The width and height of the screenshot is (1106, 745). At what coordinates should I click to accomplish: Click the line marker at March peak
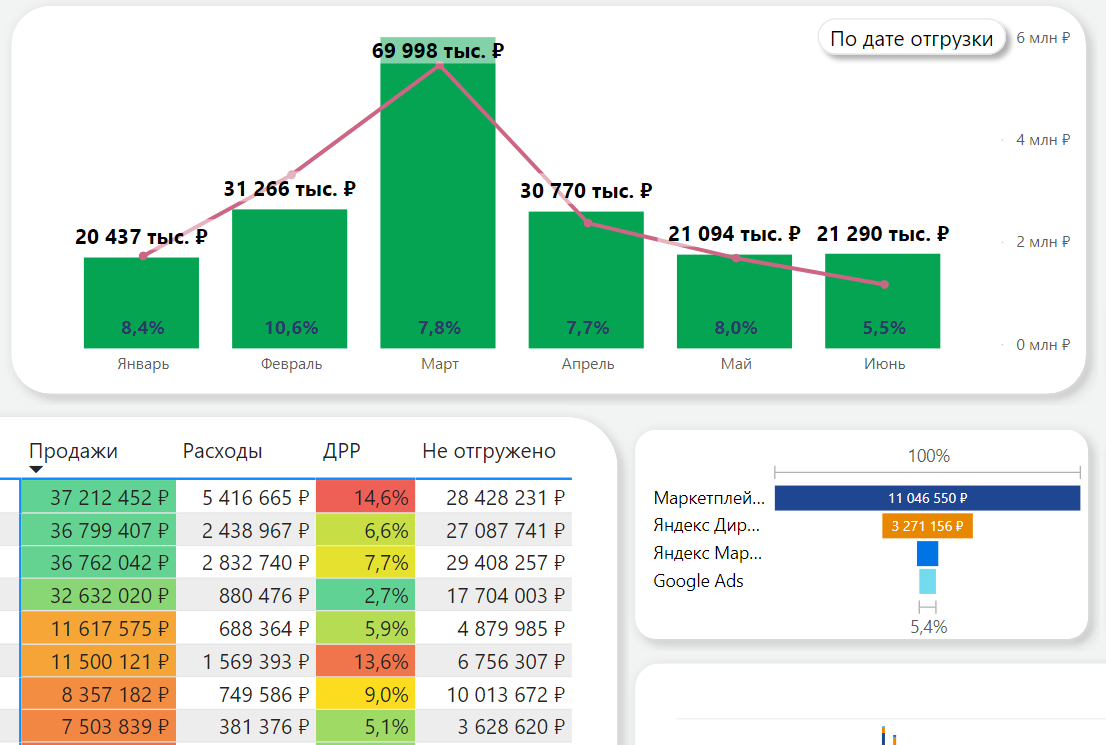pyautogui.click(x=439, y=65)
